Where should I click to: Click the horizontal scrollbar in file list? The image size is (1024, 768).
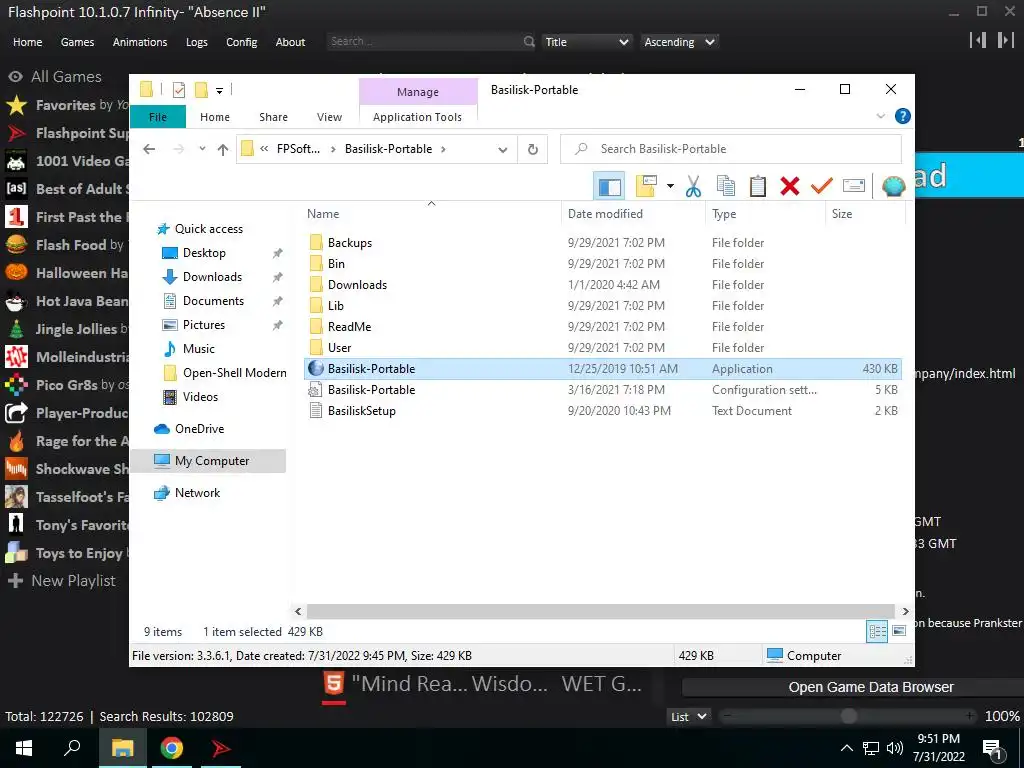pos(600,611)
